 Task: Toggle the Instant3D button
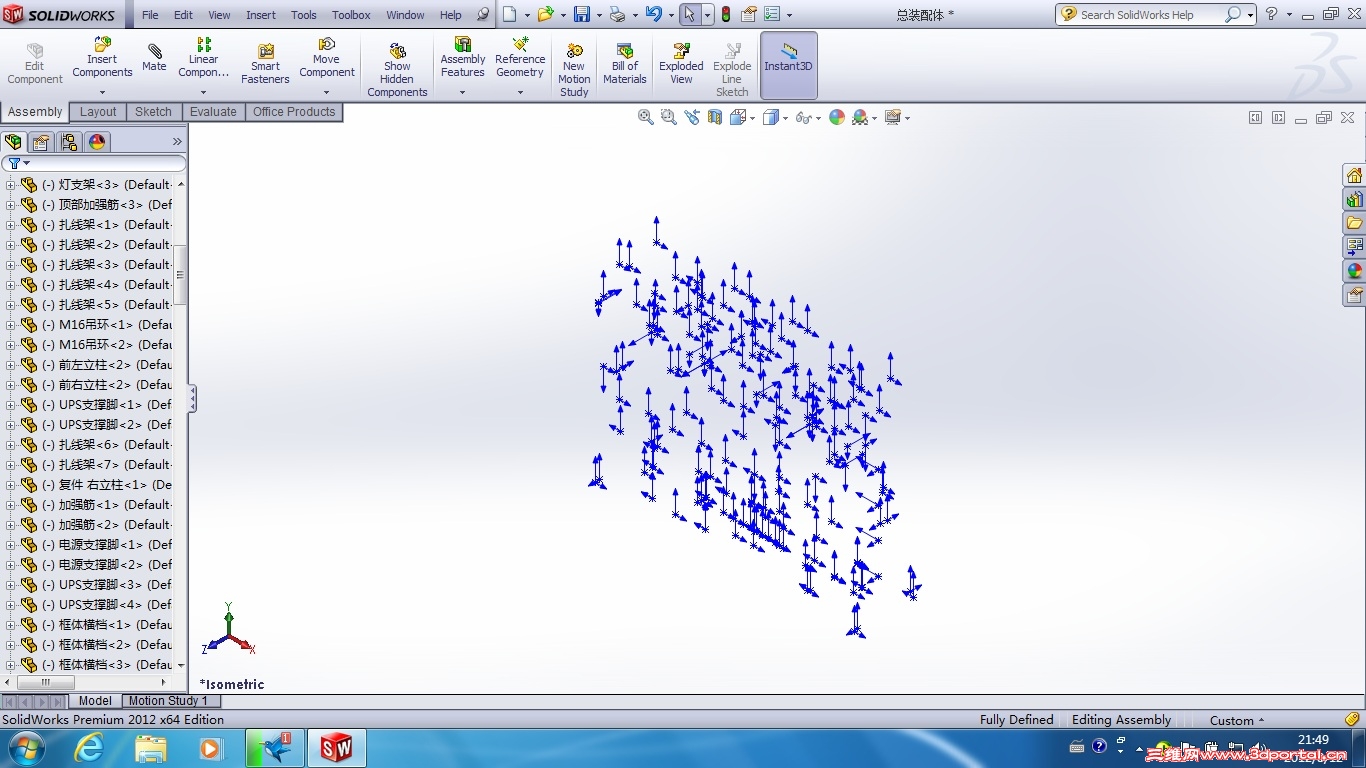click(789, 65)
